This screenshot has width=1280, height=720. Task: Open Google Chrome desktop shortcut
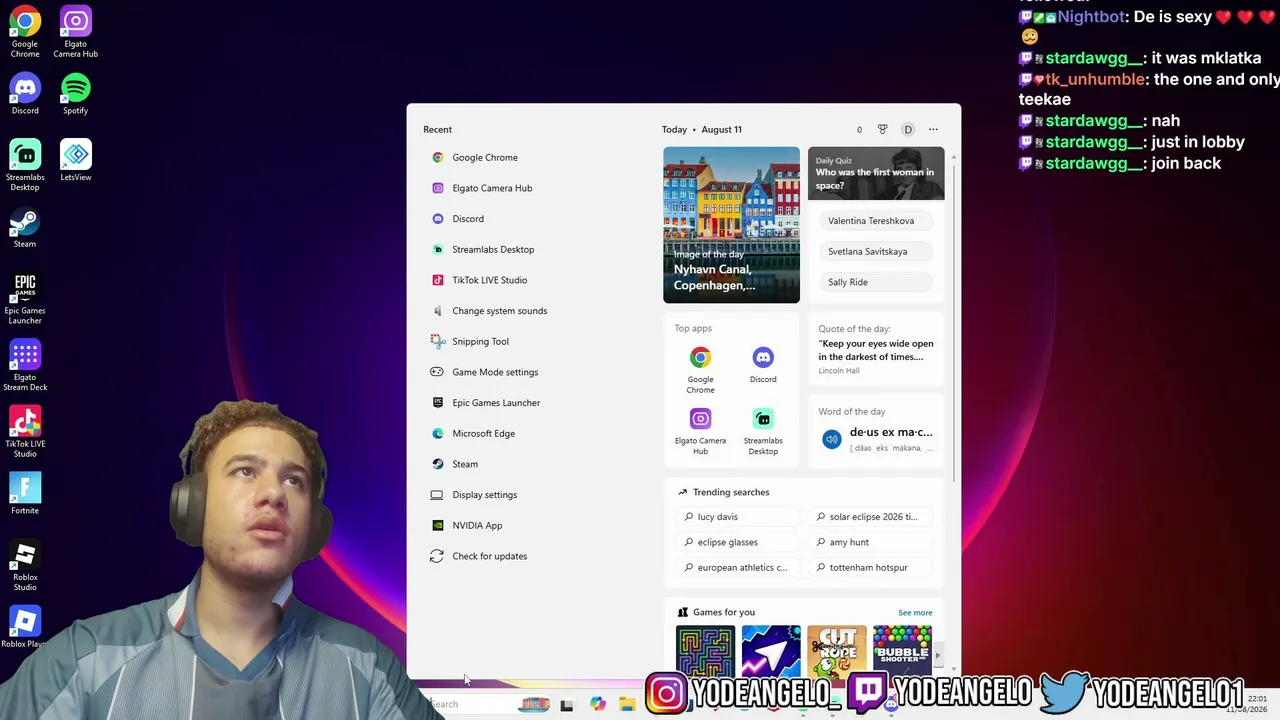pos(25,32)
